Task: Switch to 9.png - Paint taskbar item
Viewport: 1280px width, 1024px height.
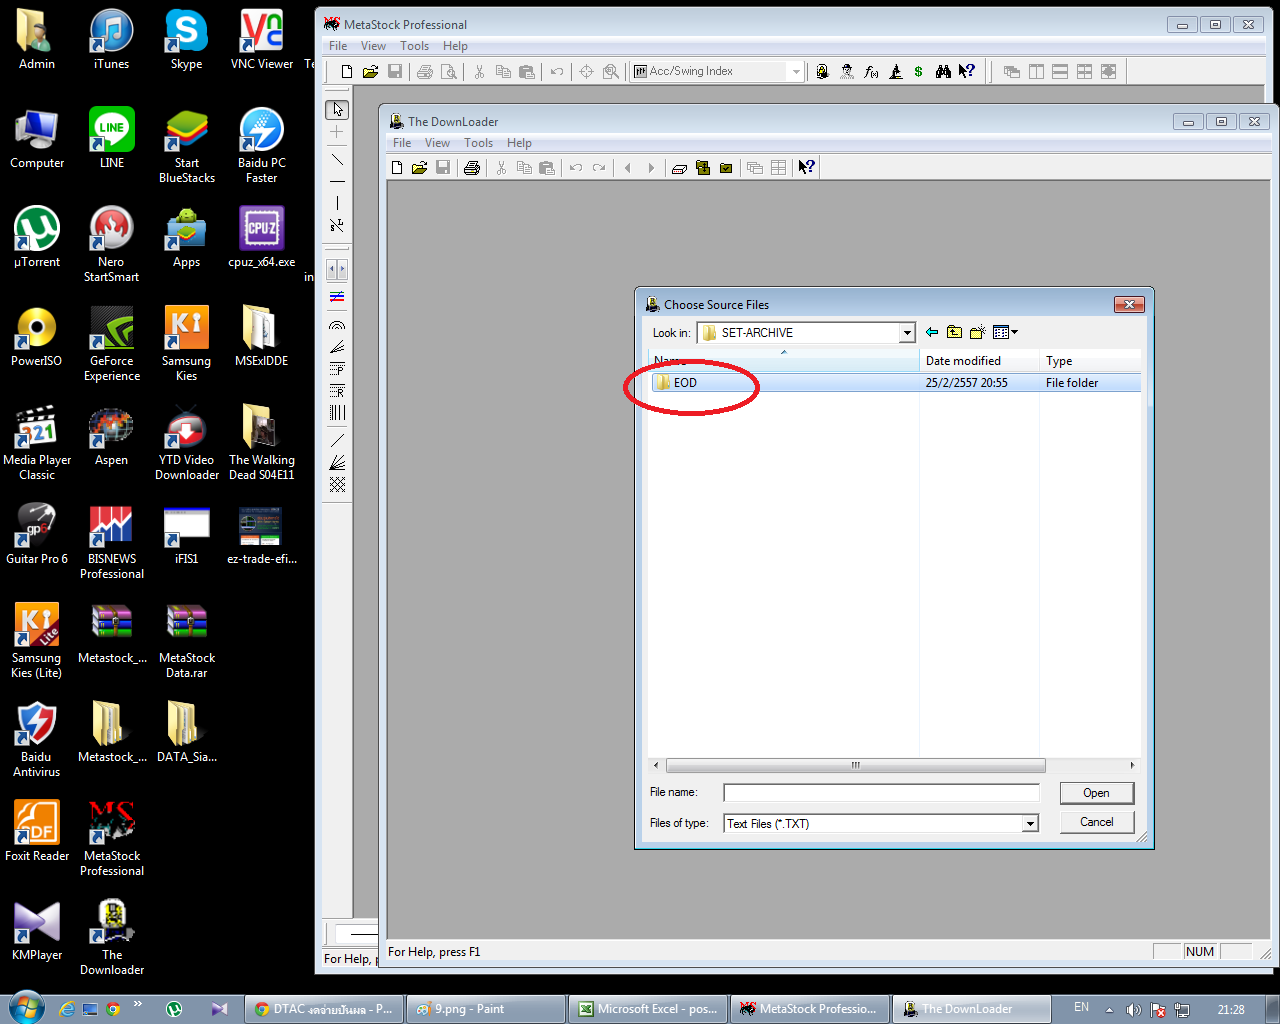Action: coord(486,1009)
